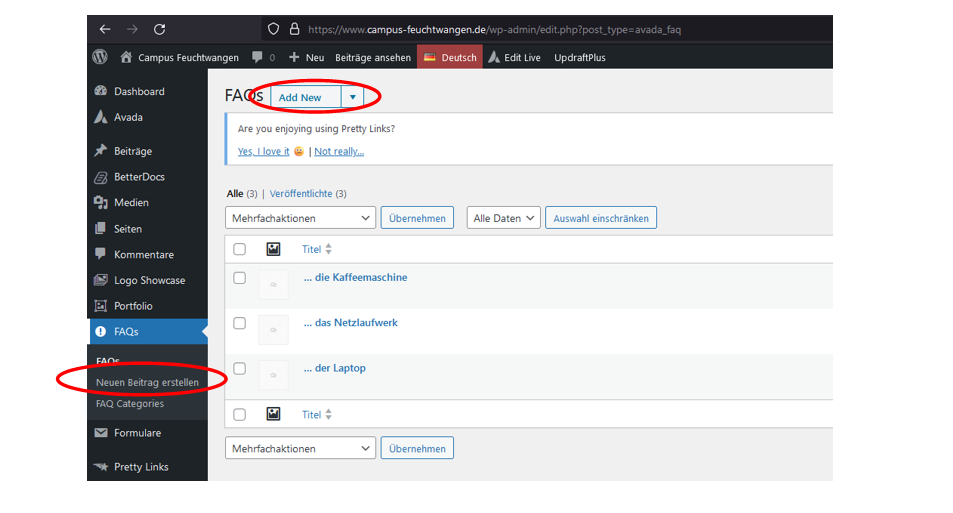Click the home icon for Campus Feuchtwangen
The image size is (953, 513).
(126, 57)
